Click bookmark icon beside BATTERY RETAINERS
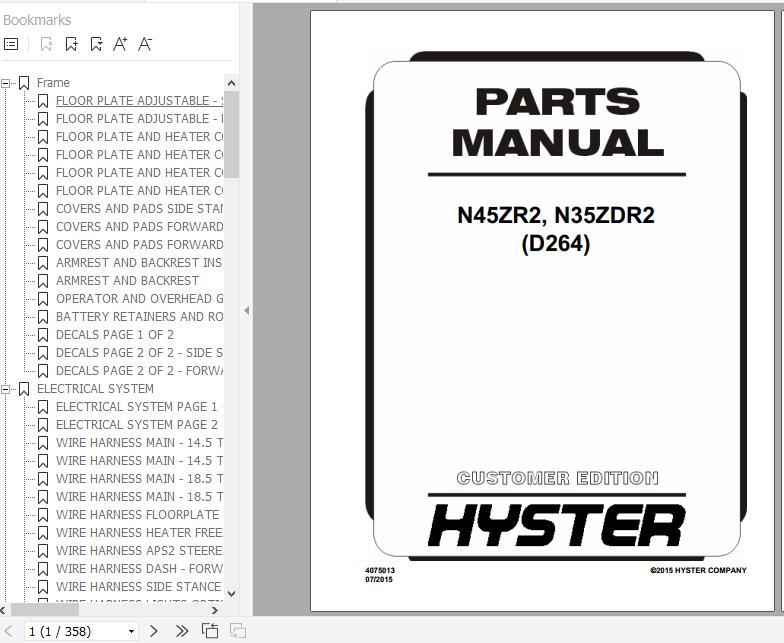The width and height of the screenshot is (784, 643). click(43, 317)
